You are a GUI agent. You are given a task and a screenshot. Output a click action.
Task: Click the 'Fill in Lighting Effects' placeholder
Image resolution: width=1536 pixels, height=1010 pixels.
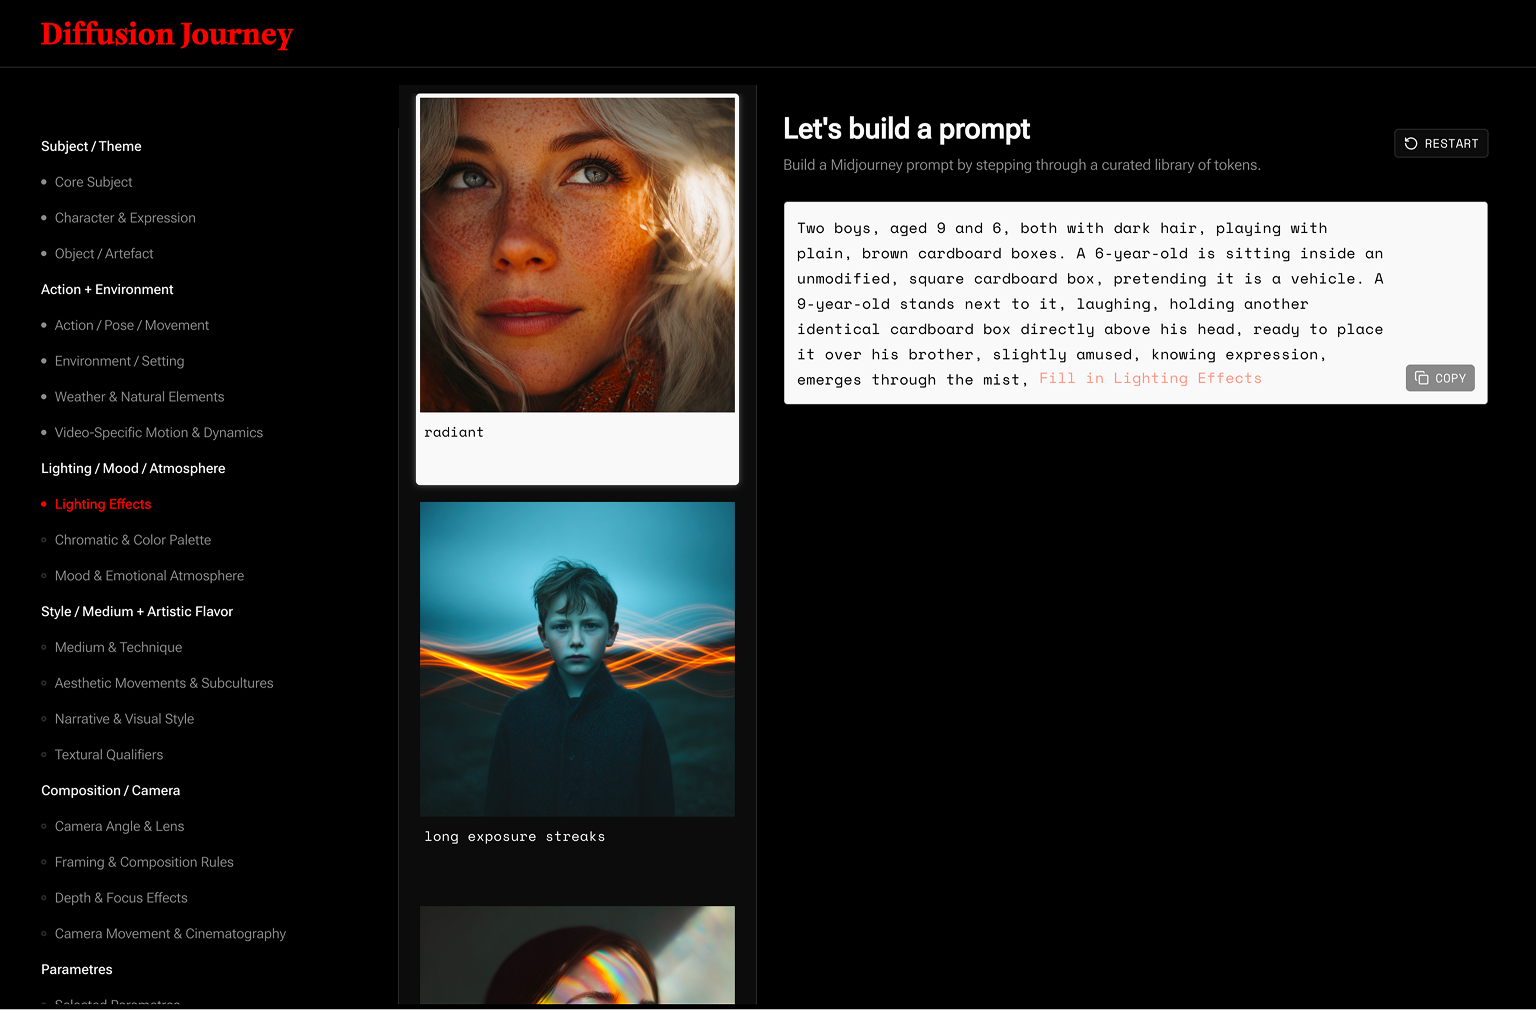pos(1150,378)
